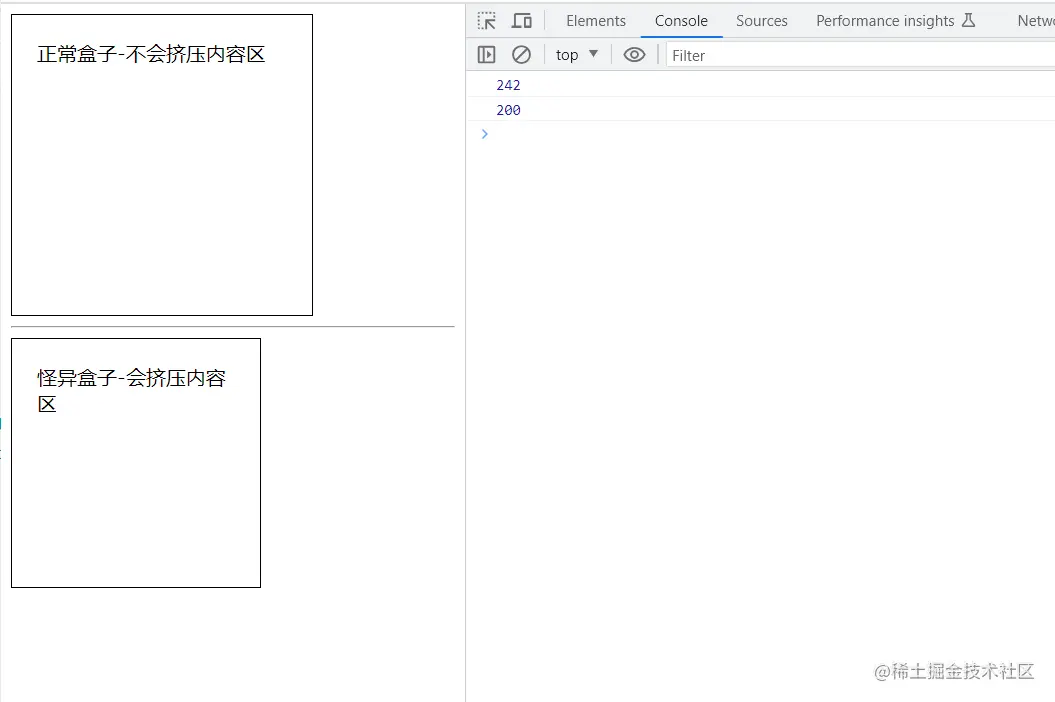1055x702 pixels.
Task: Switch to the Elements tab
Action: pos(596,20)
